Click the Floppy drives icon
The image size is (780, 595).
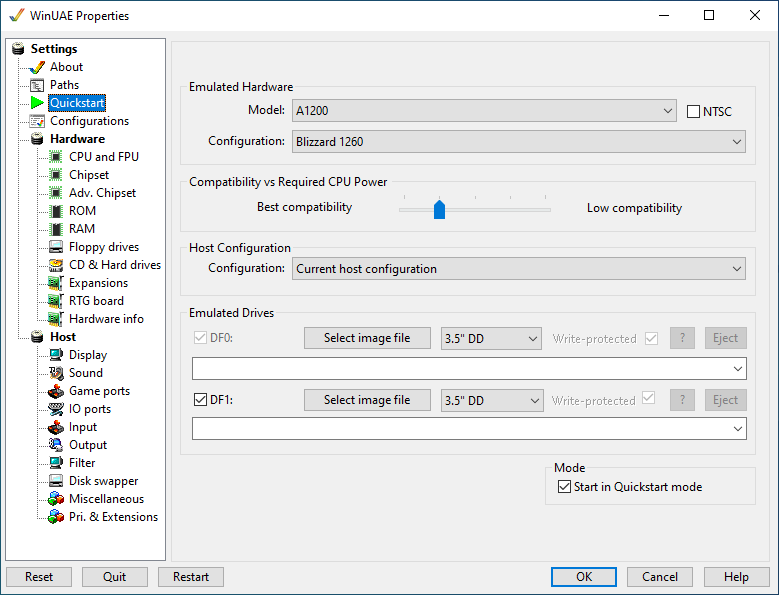(x=56, y=247)
